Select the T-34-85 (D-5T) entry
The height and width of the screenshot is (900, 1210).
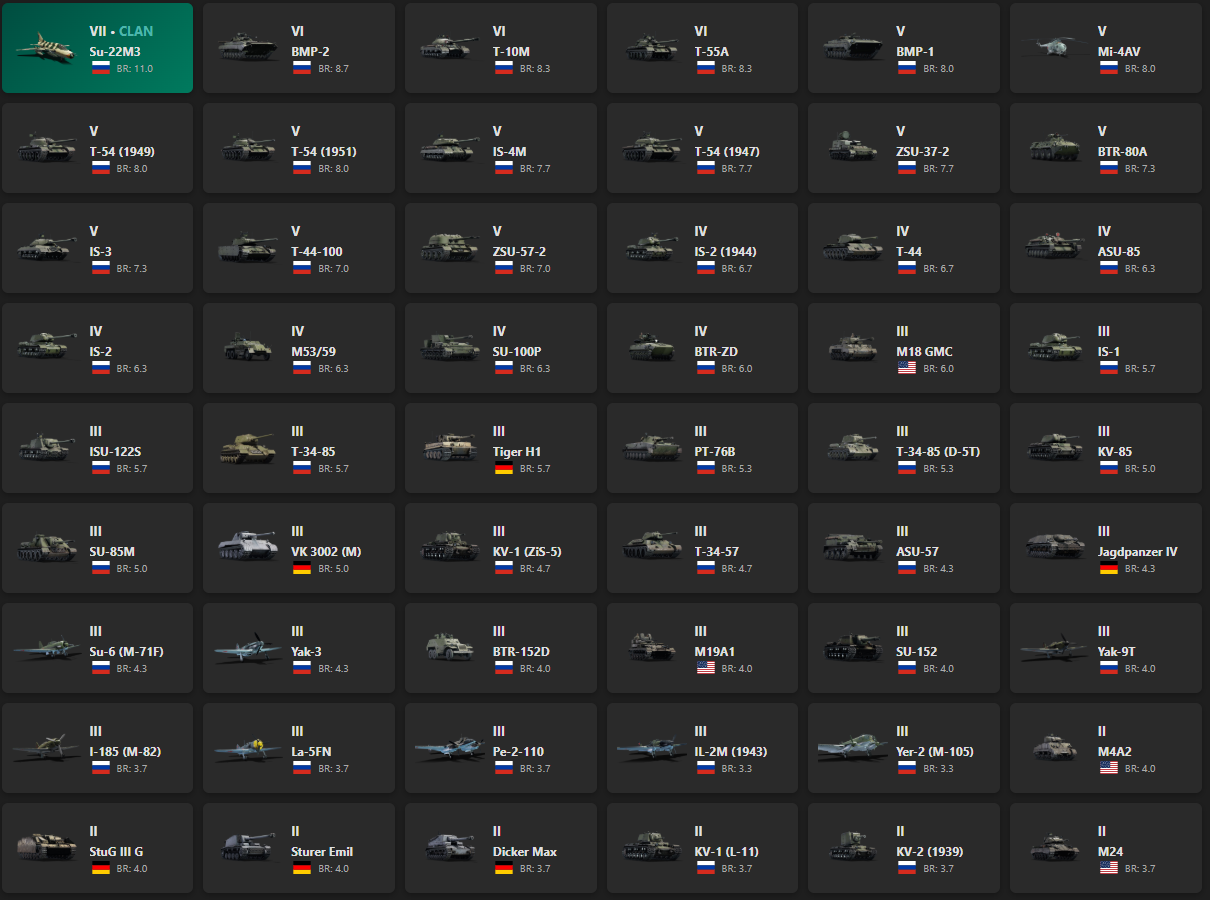point(904,448)
